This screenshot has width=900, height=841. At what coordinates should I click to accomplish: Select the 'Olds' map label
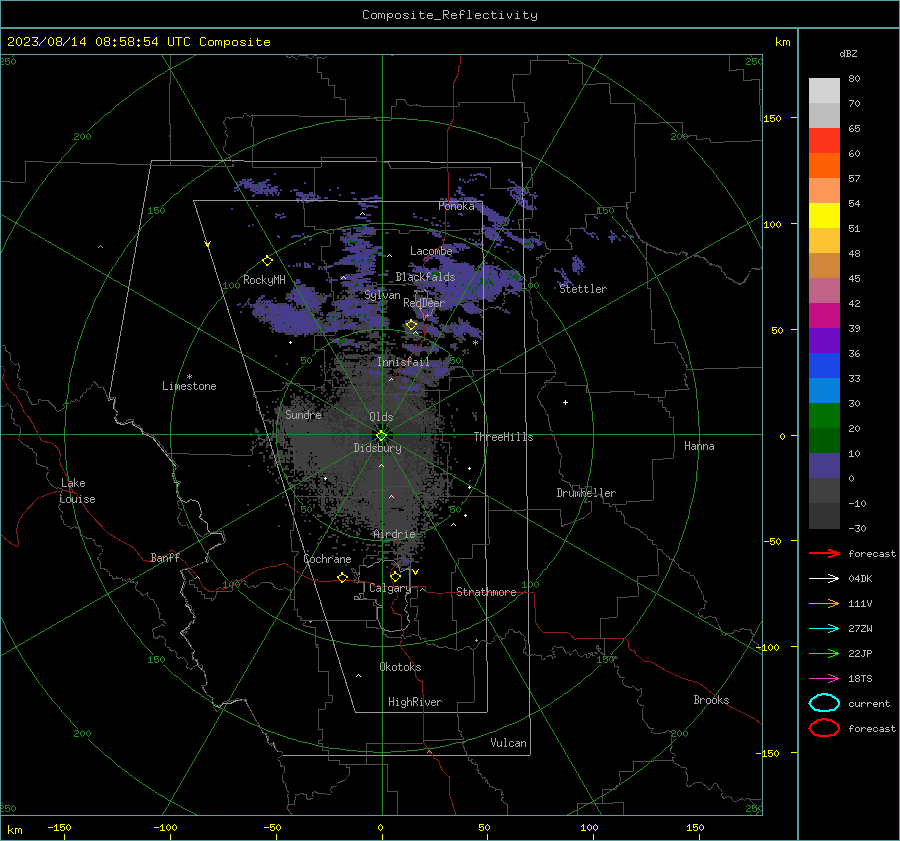point(381,417)
